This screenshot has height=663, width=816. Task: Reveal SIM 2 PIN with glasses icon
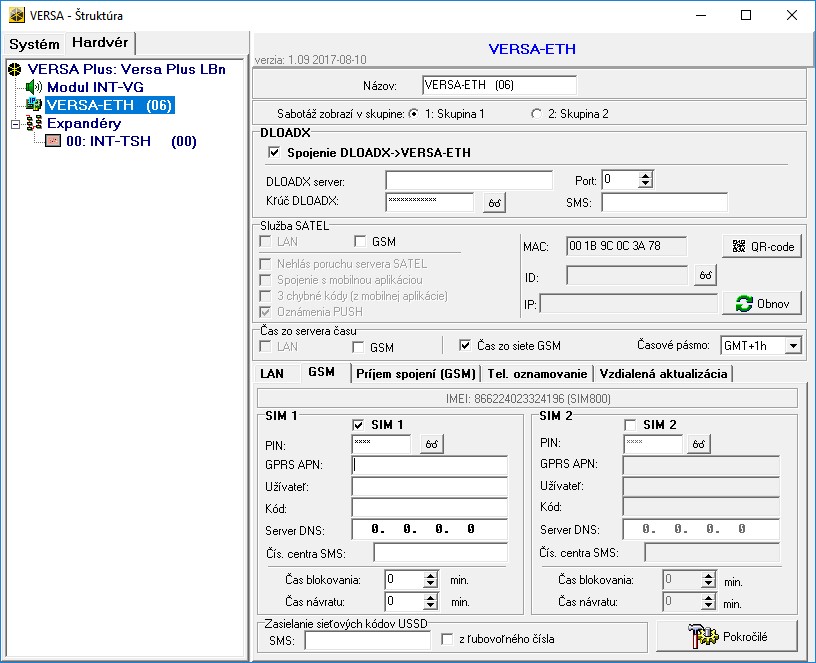tap(701, 444)
